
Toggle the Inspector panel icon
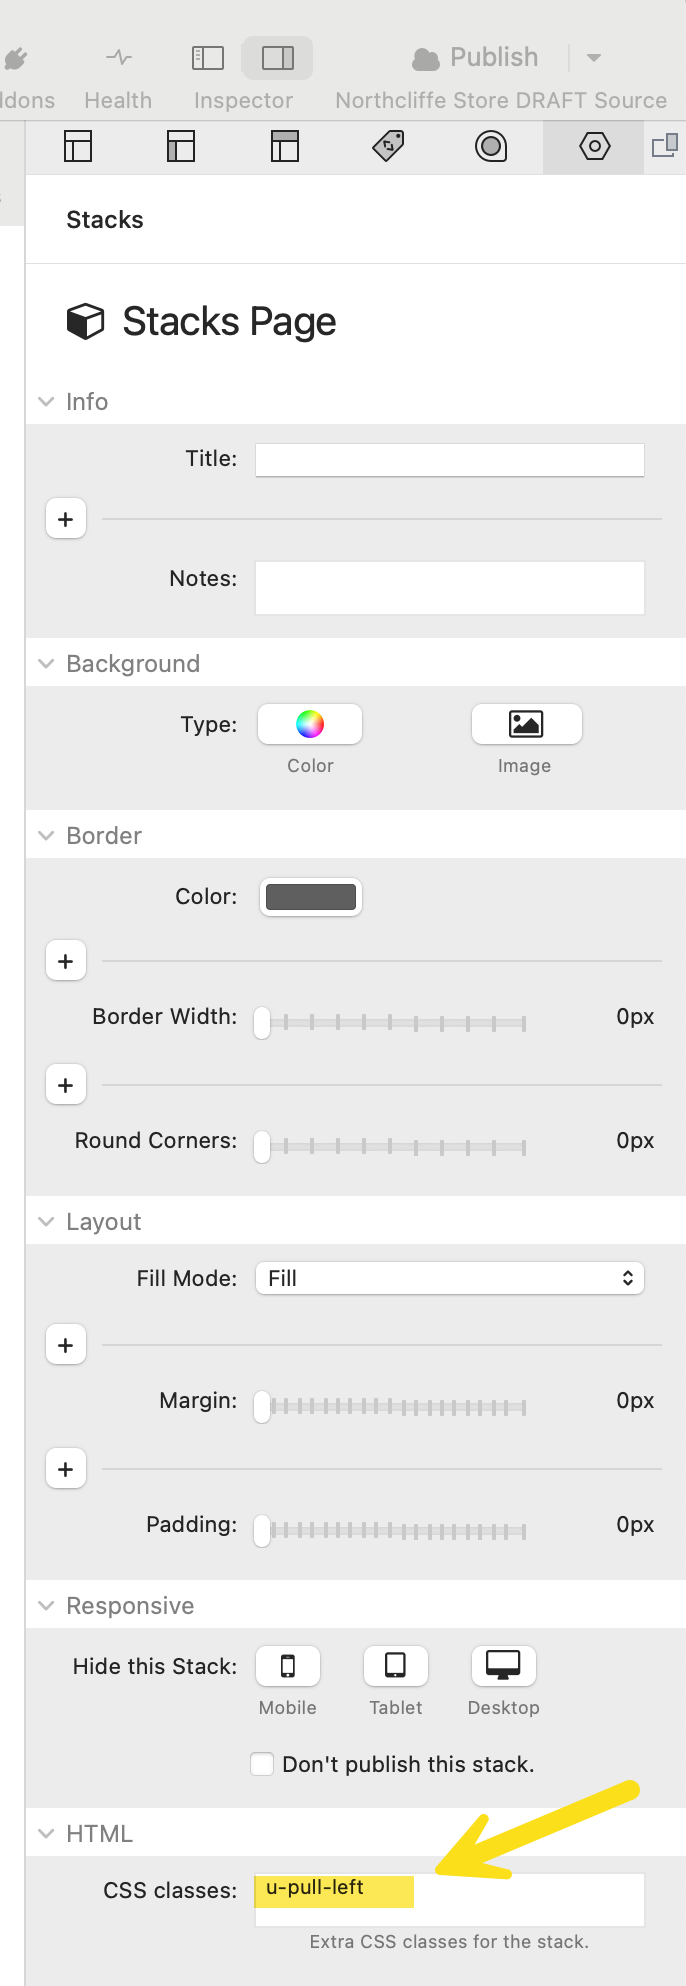(x=277, y=58)
